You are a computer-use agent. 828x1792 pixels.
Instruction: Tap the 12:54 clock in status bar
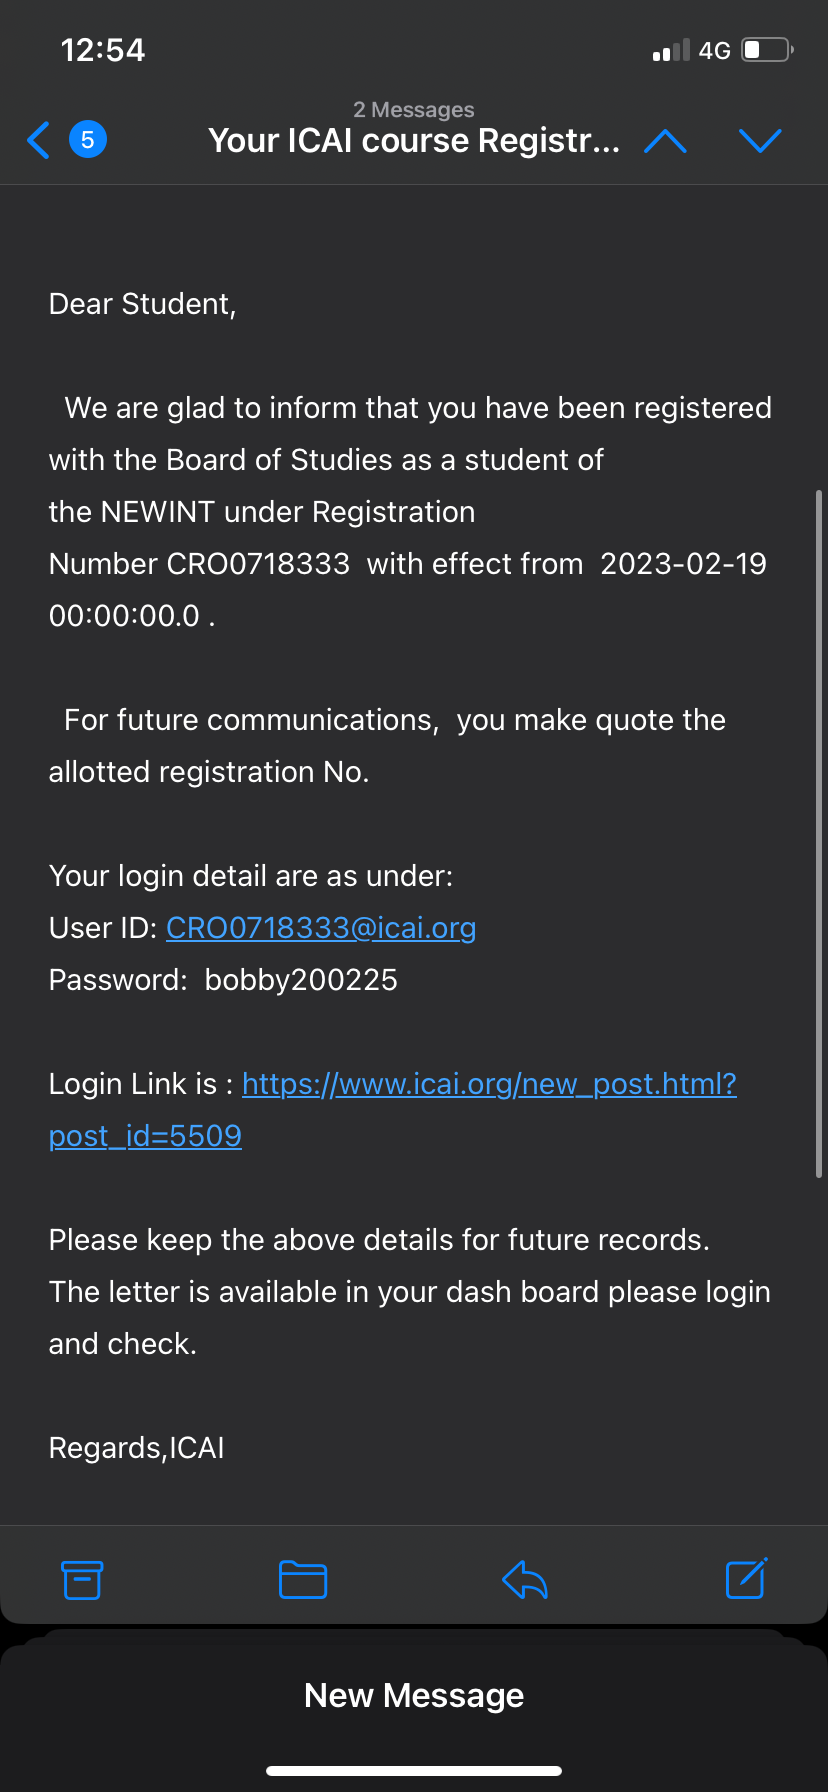point(103,50)
